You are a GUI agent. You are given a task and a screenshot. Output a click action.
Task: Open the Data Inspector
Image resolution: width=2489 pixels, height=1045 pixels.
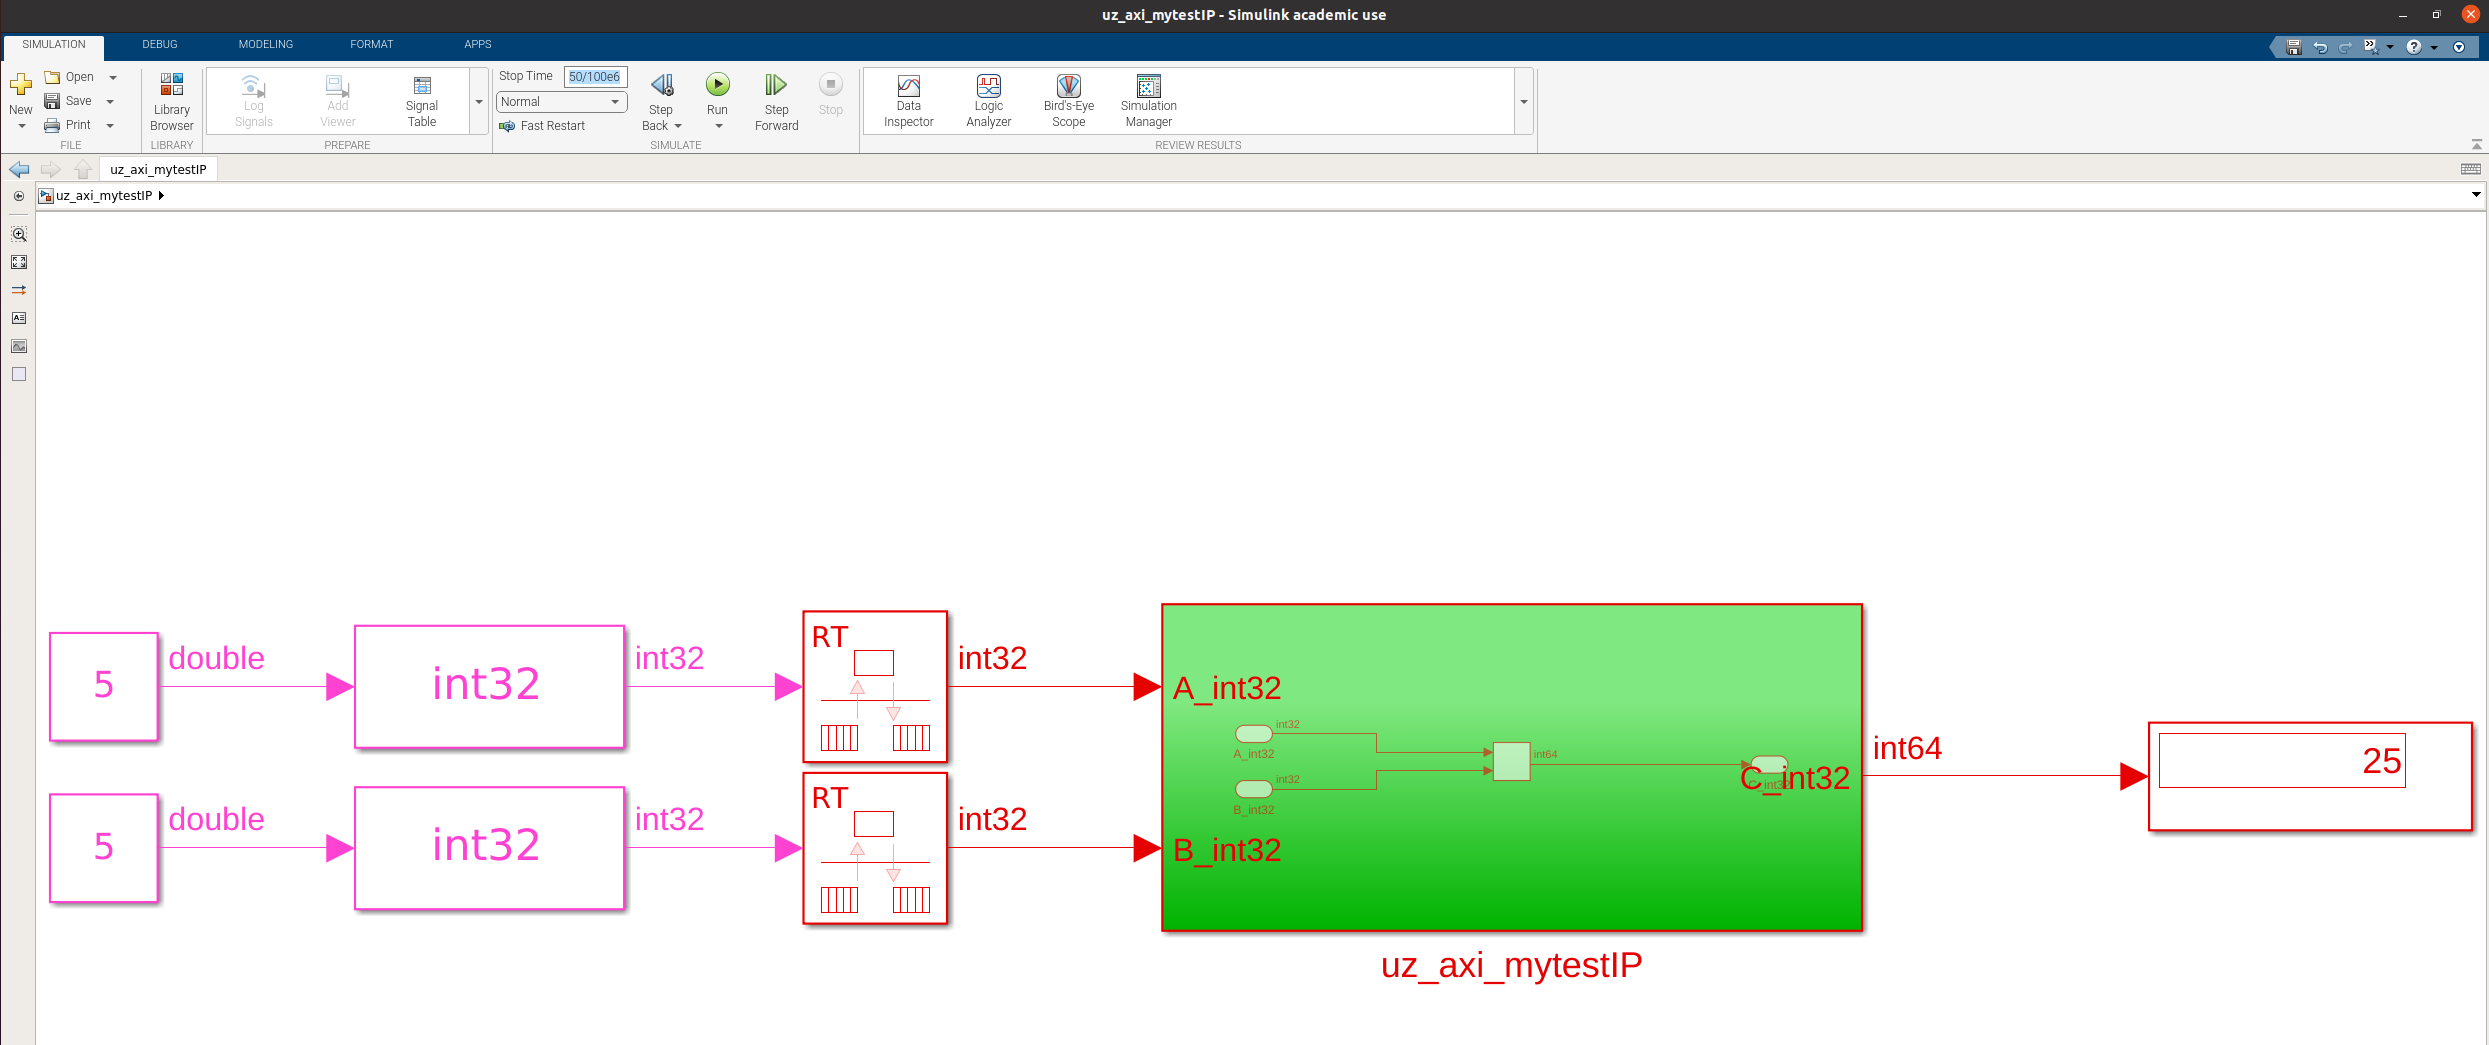[908, 101]
